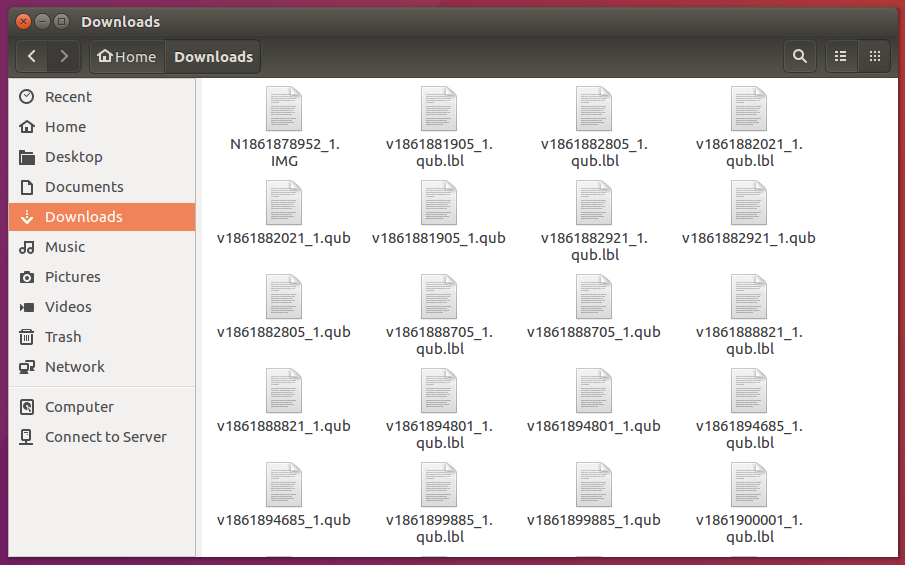
Task: Select file icon v1861899885_1.qub
Action: click(x=594, y=485)
